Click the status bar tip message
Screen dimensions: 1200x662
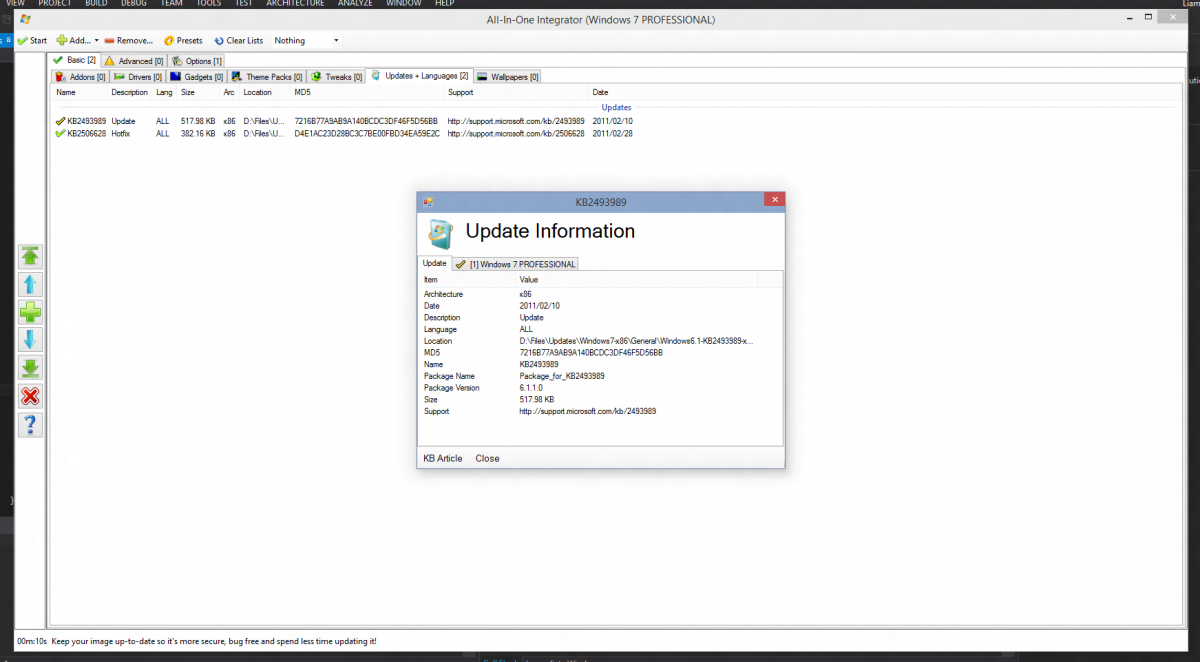point(214,641)
